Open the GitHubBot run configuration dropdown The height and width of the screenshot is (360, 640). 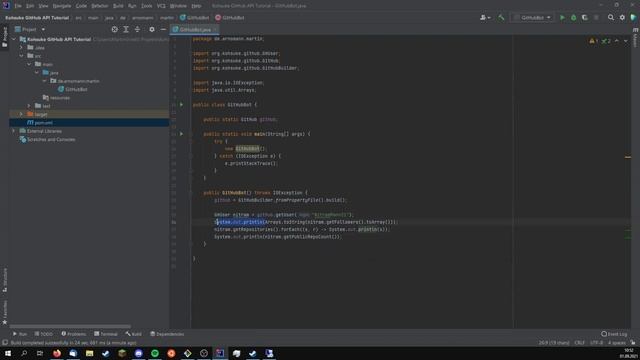[533, 18]
